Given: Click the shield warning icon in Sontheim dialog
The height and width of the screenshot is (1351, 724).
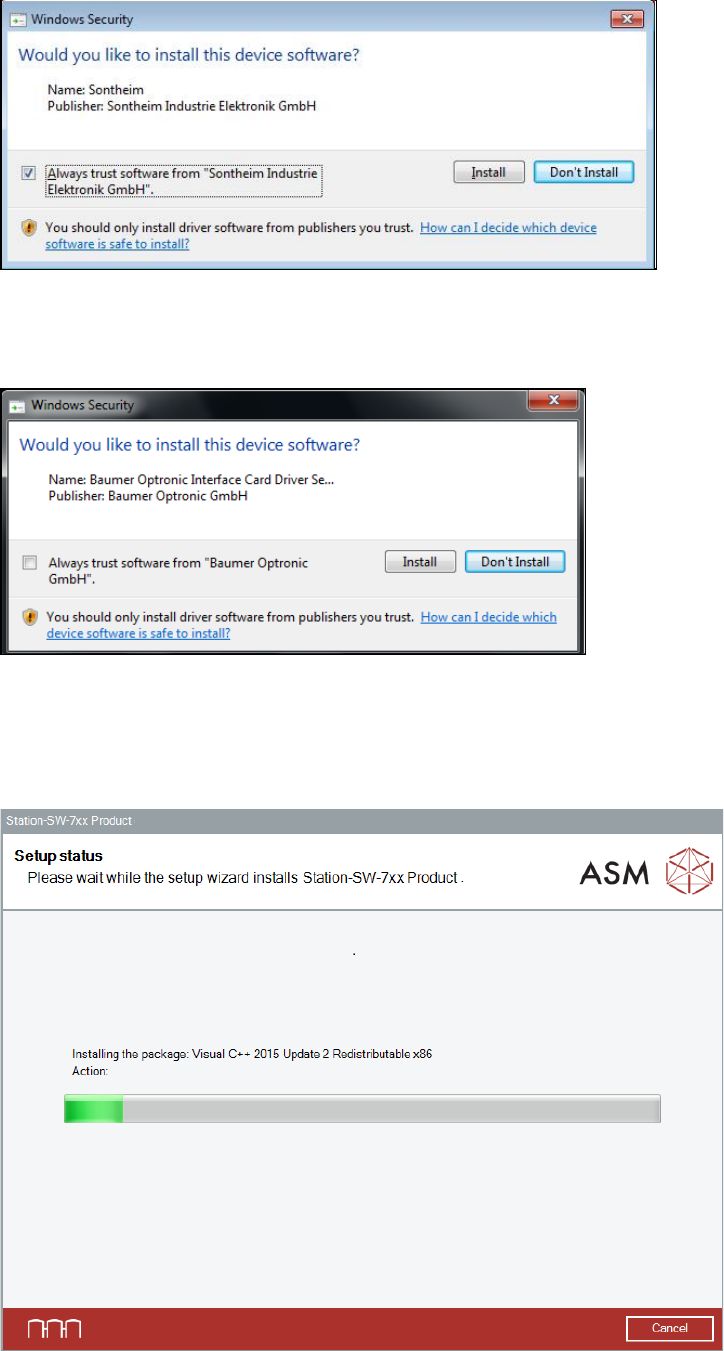Looking at the screenshot, I should [29, 228].
